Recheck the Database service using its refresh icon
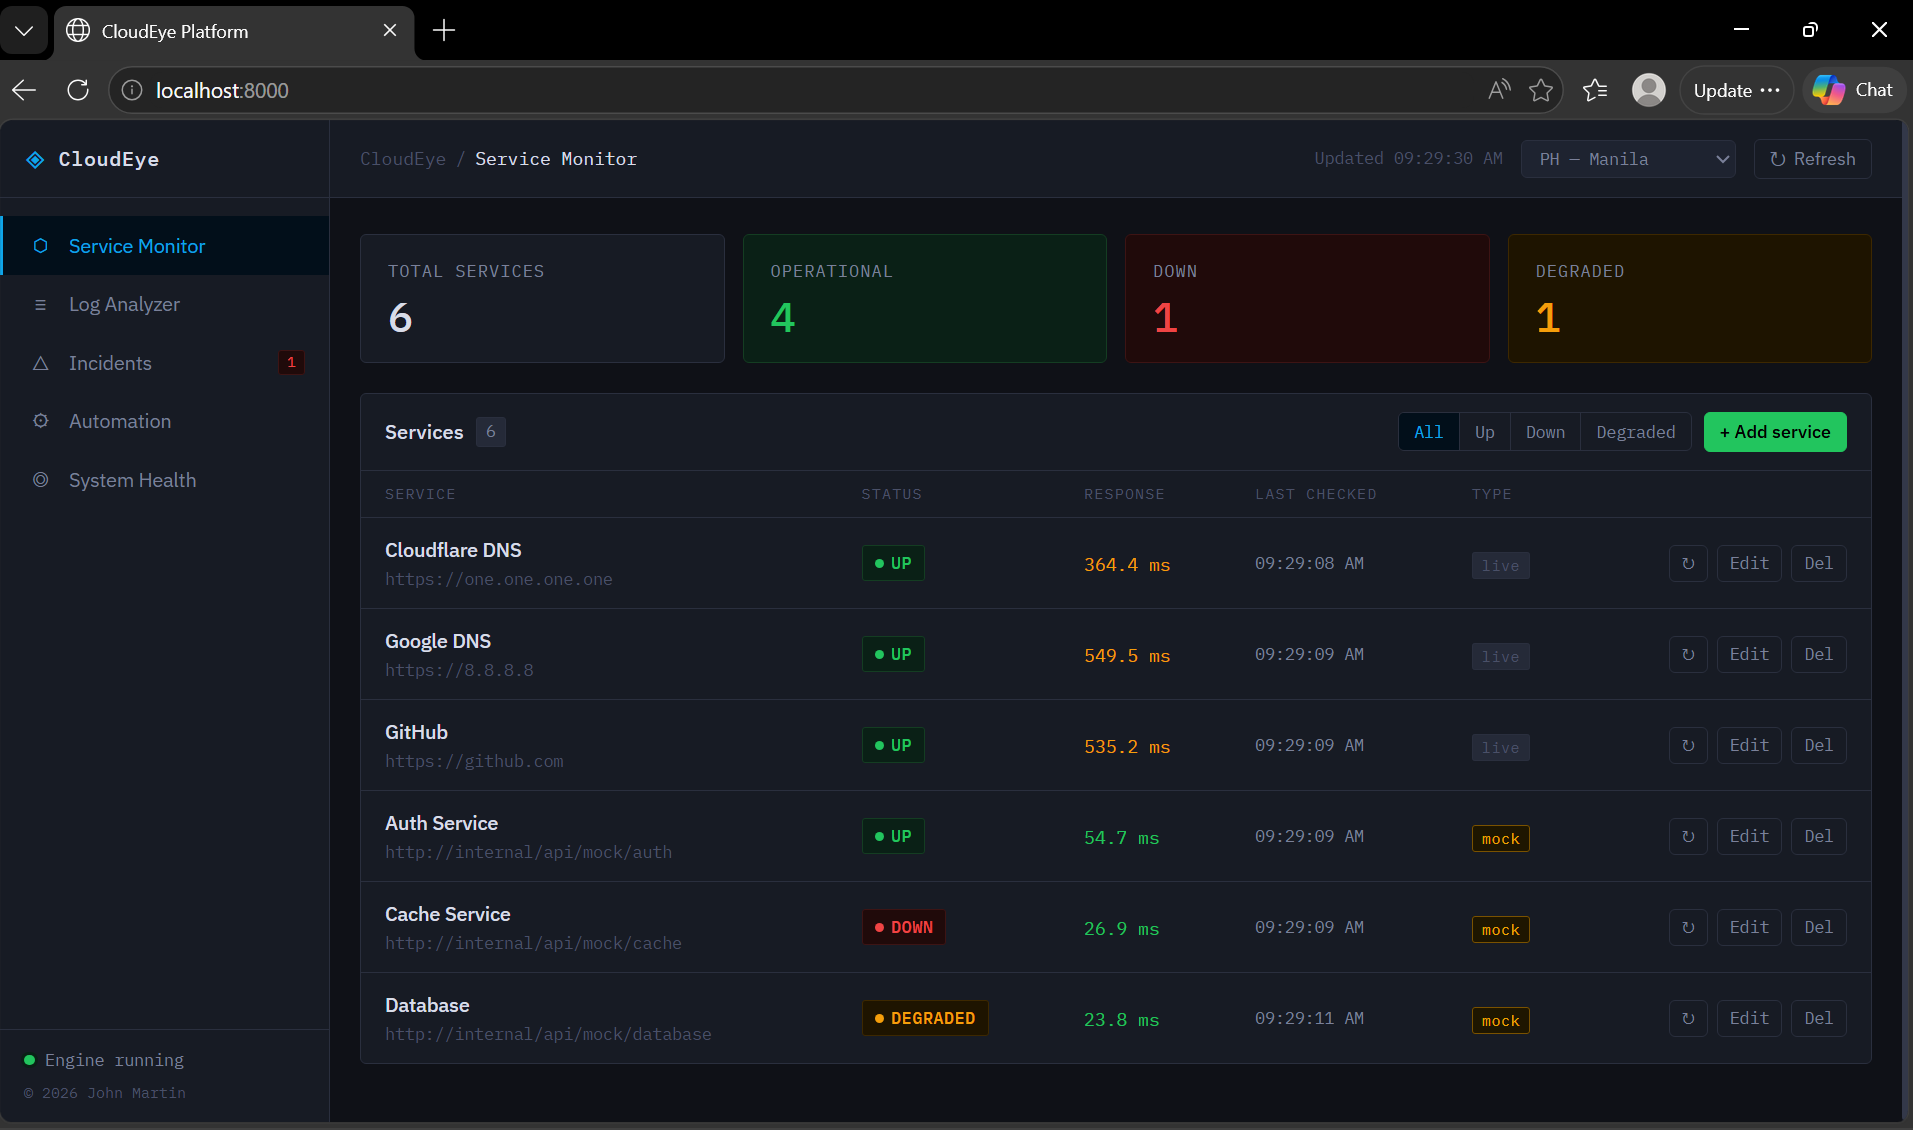Viewport: 1913px width, 1130px height. coord(1687,1019)
